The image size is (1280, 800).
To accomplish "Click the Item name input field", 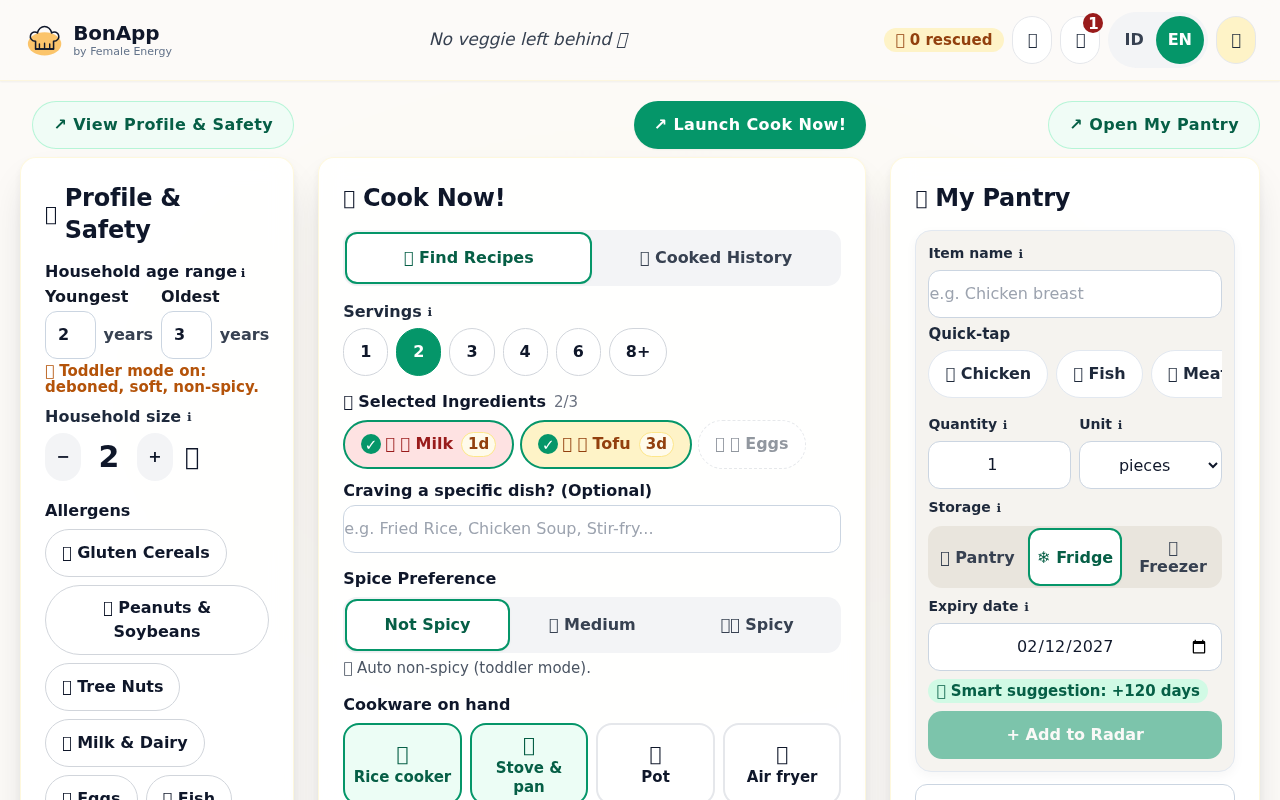I will (1075, 294).
